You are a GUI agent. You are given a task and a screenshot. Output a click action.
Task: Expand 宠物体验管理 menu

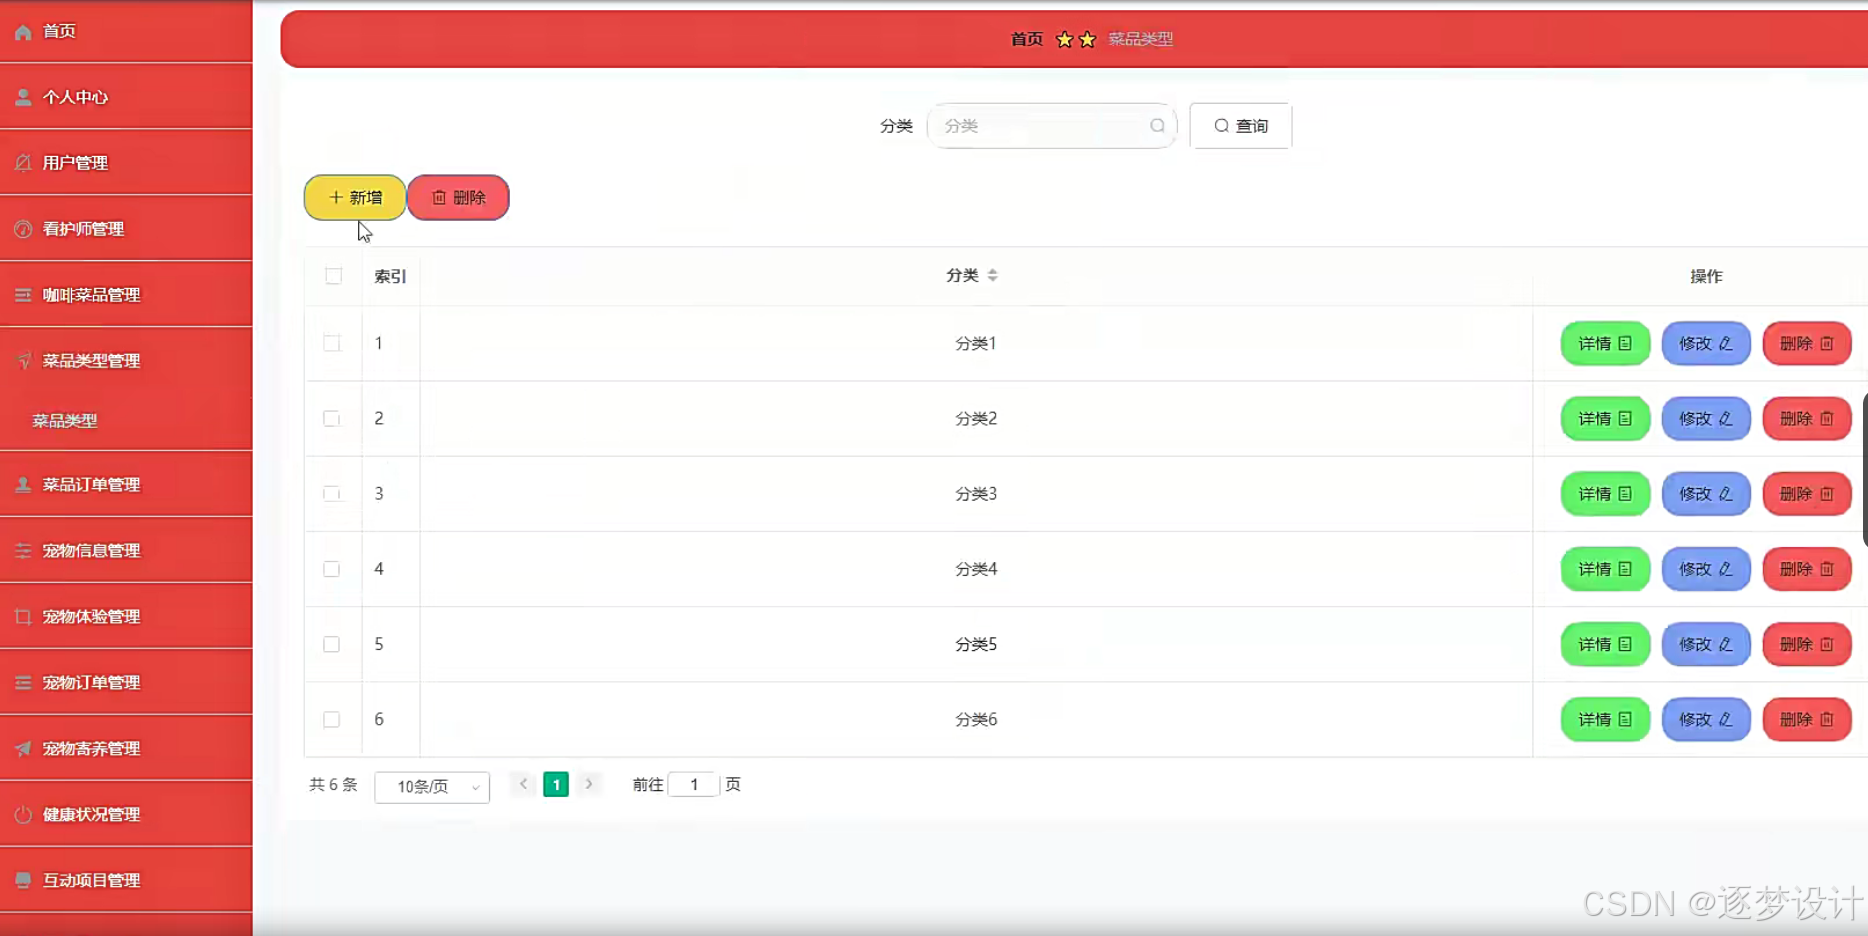[x=126, y=616]
